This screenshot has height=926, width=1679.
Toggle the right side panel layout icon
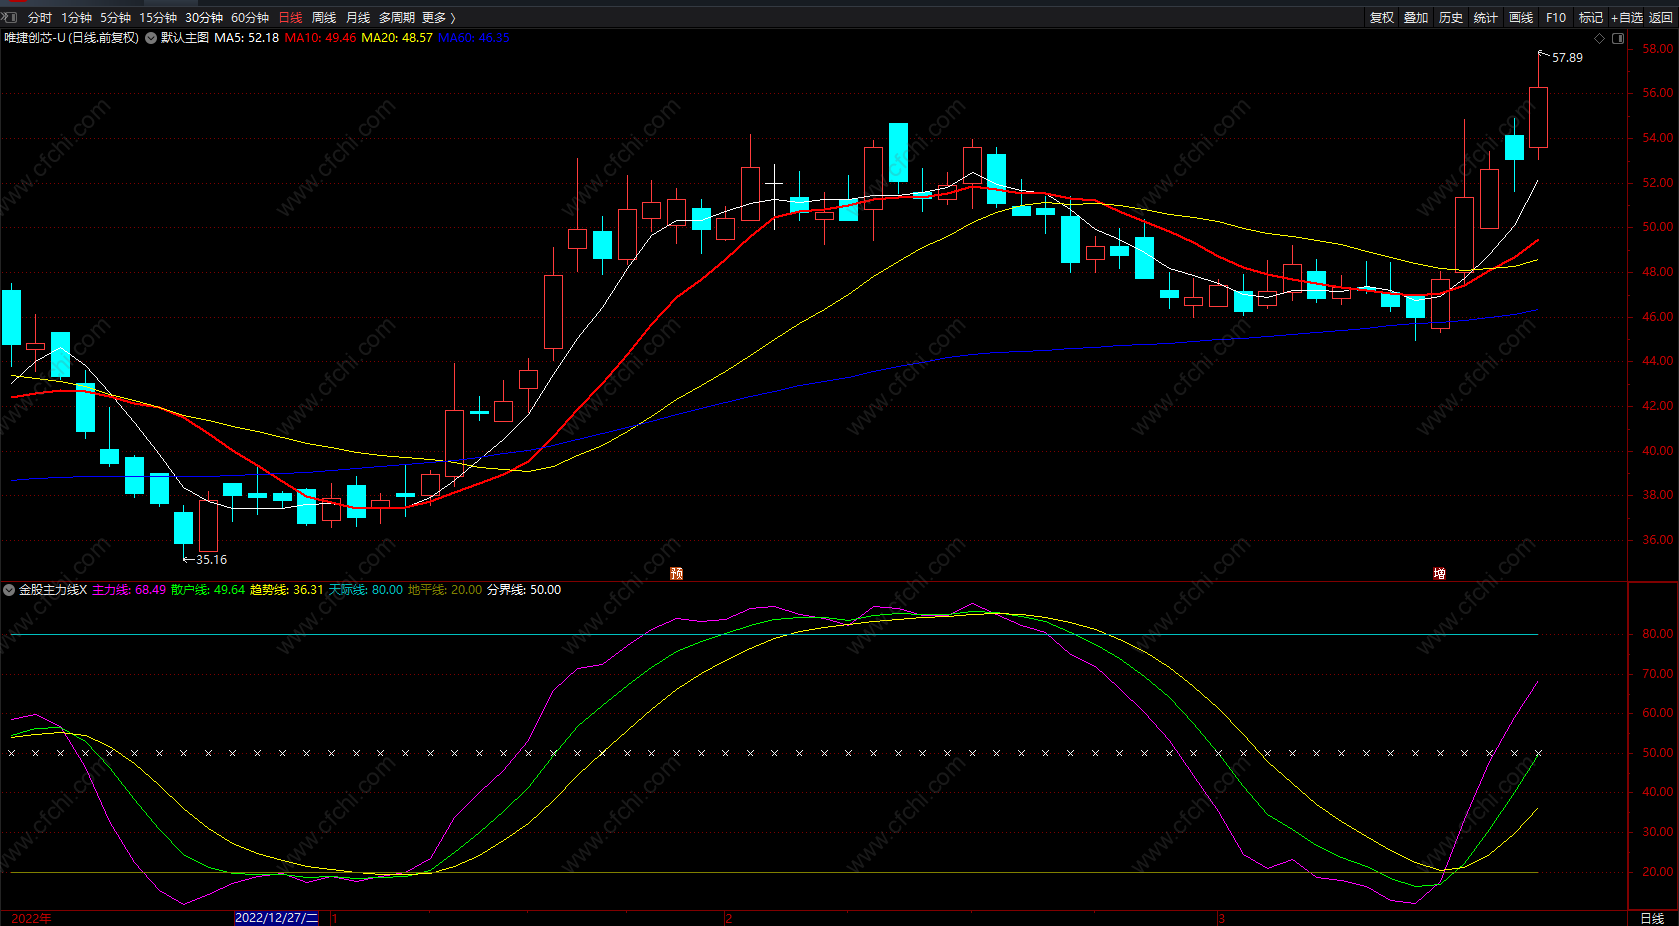tap(1618, 38)
